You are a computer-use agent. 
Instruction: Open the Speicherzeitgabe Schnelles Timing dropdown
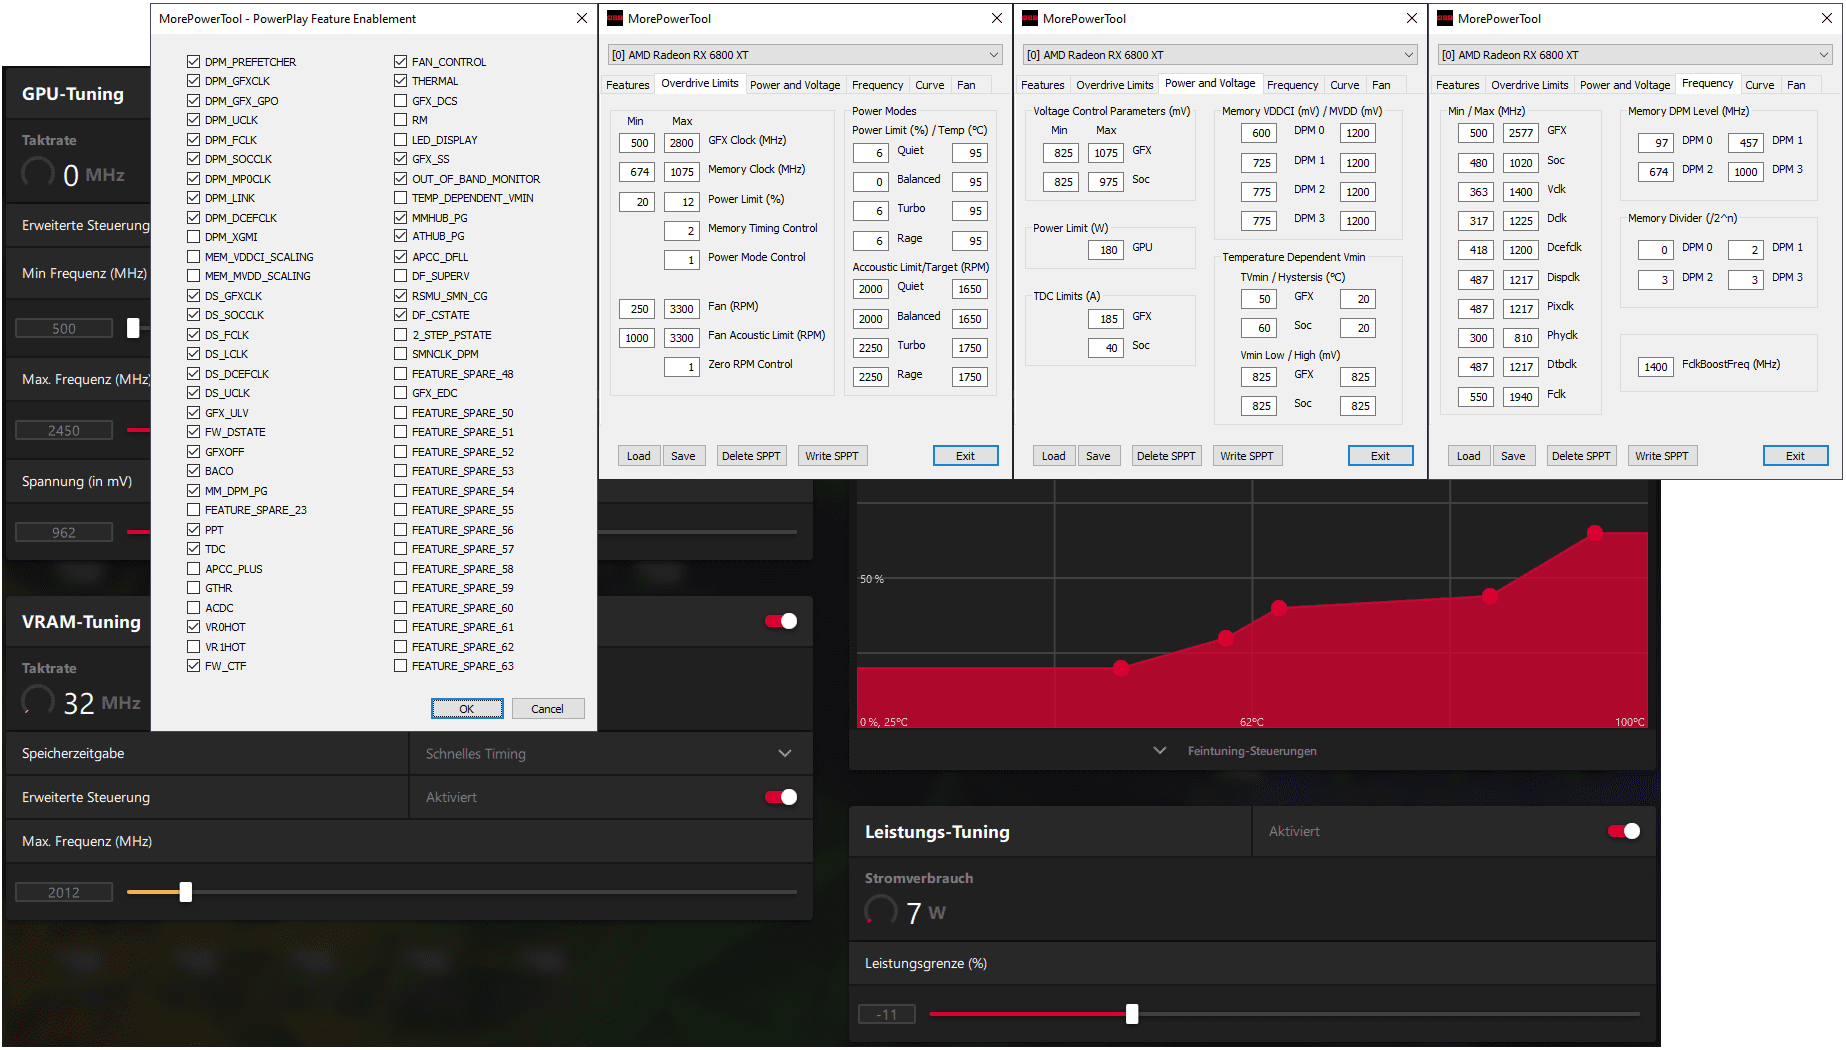pyautogui.click(x=610, y=753)
